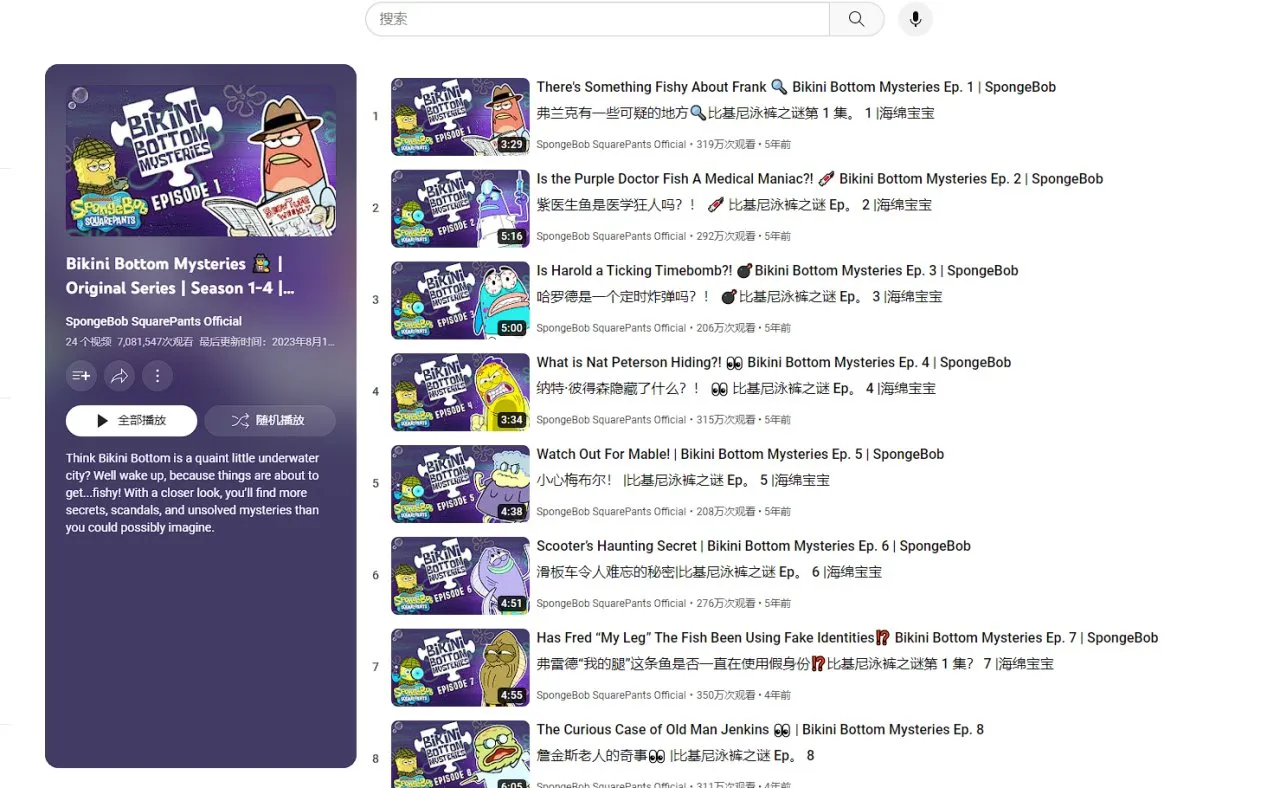Open the playlist Episode 1 cover thumbnail
1280x788 pixels.
pyautogui.click(x=201, y=160)
